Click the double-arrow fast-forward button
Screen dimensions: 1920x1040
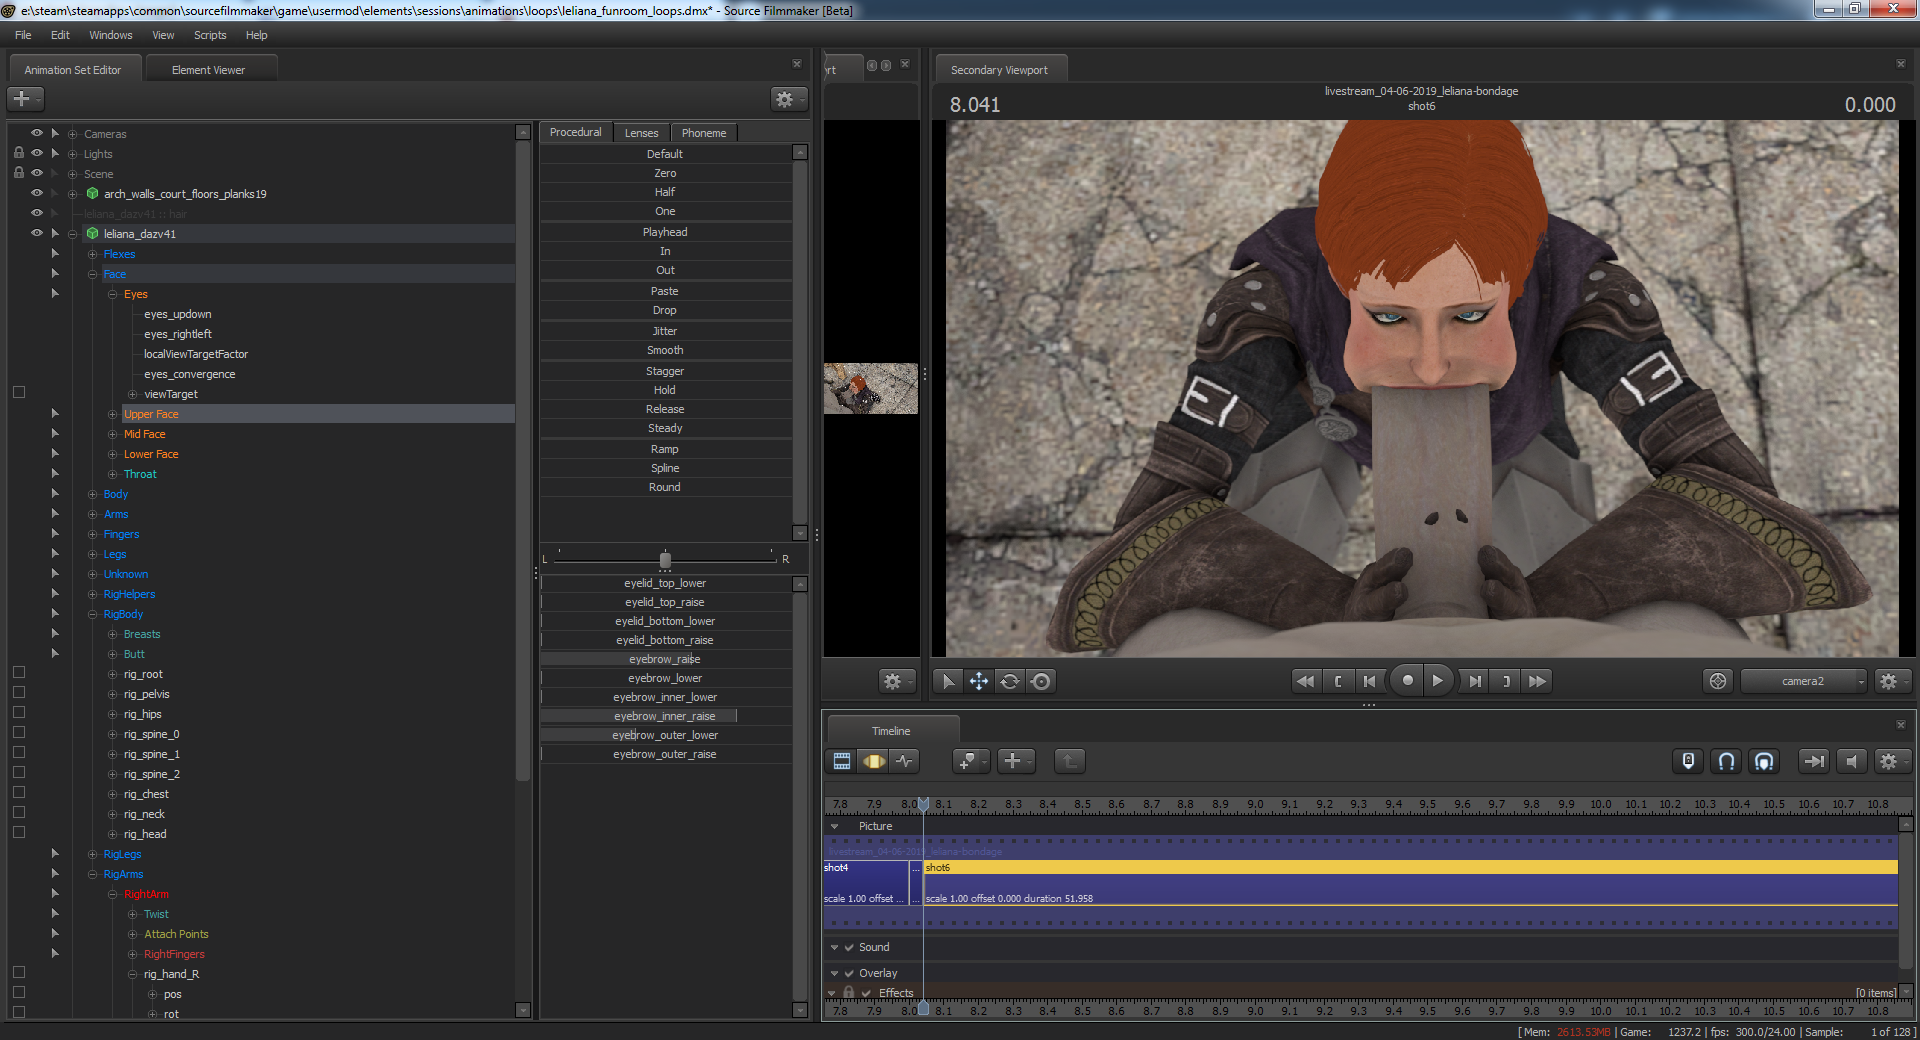[x=1538, y=681]
